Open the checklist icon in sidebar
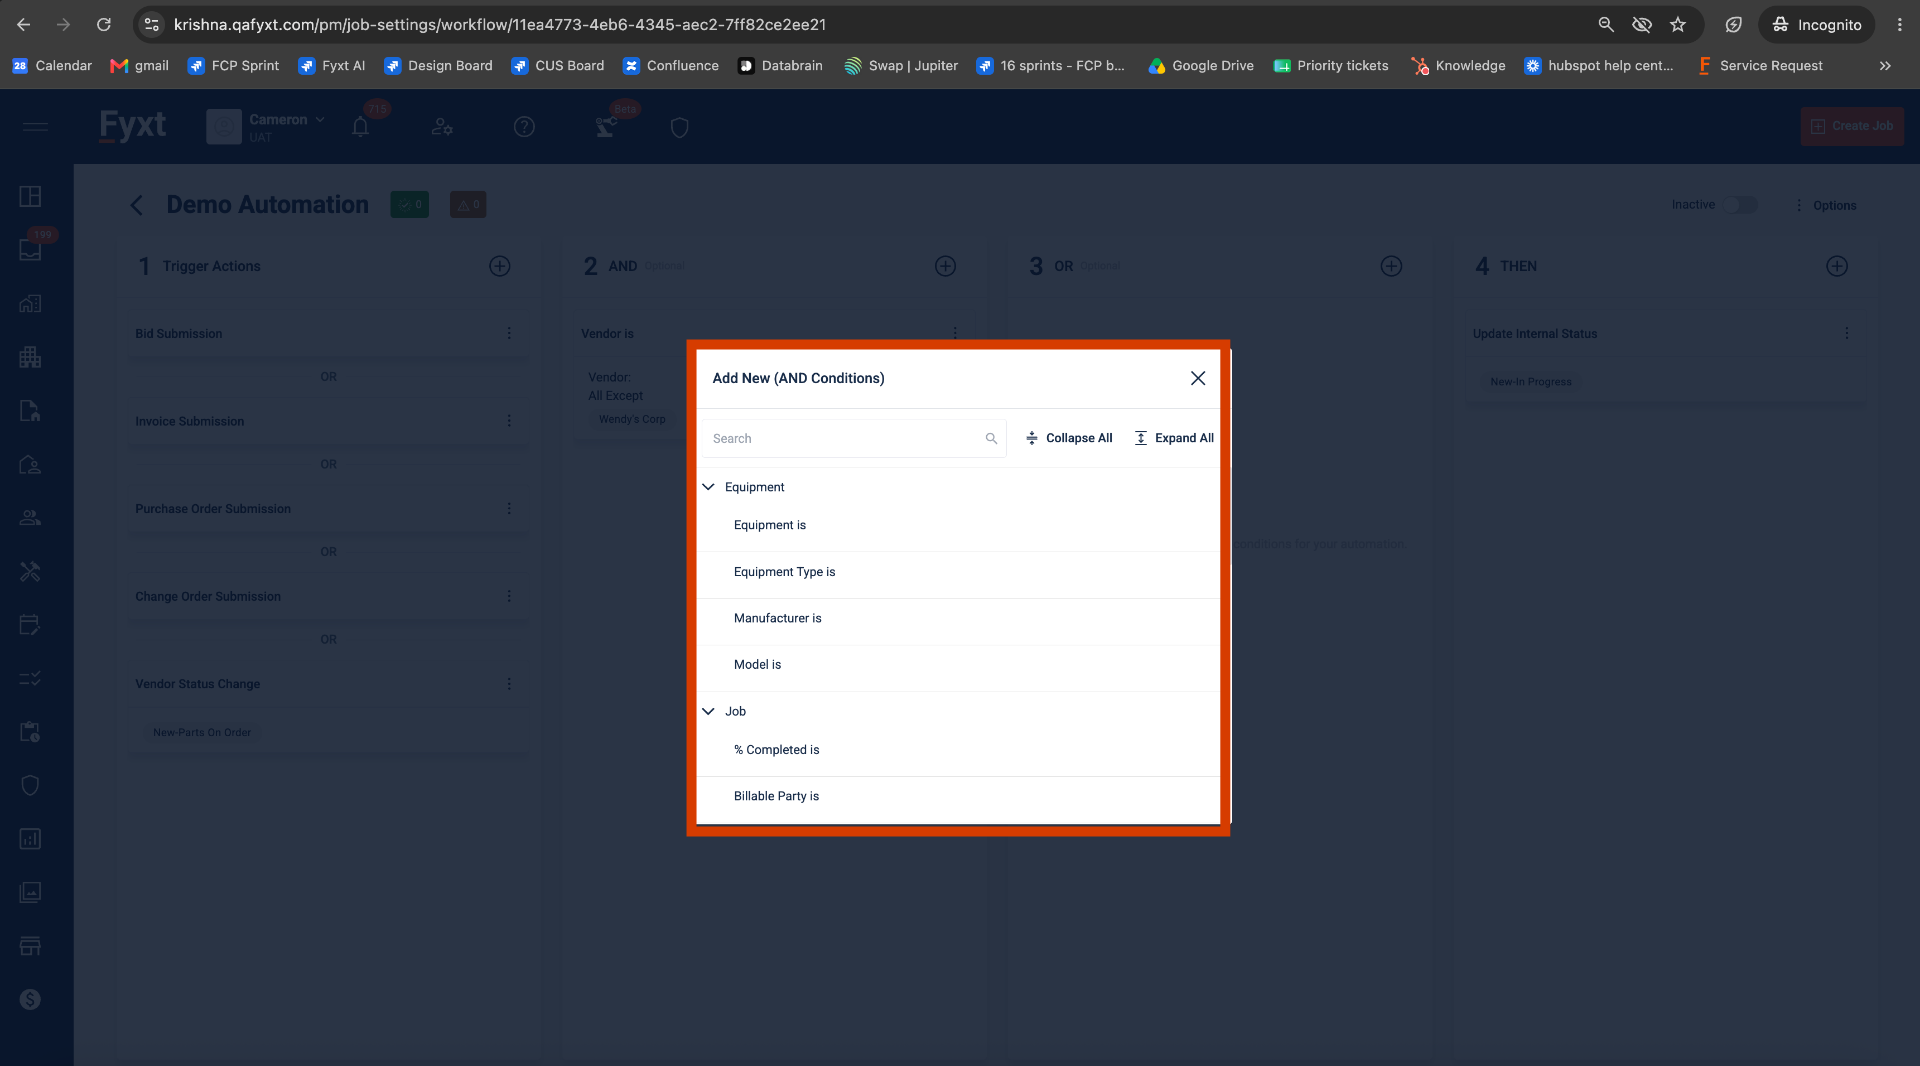1920x1066 pixels. pyautogui.click(x=30, y=679)
